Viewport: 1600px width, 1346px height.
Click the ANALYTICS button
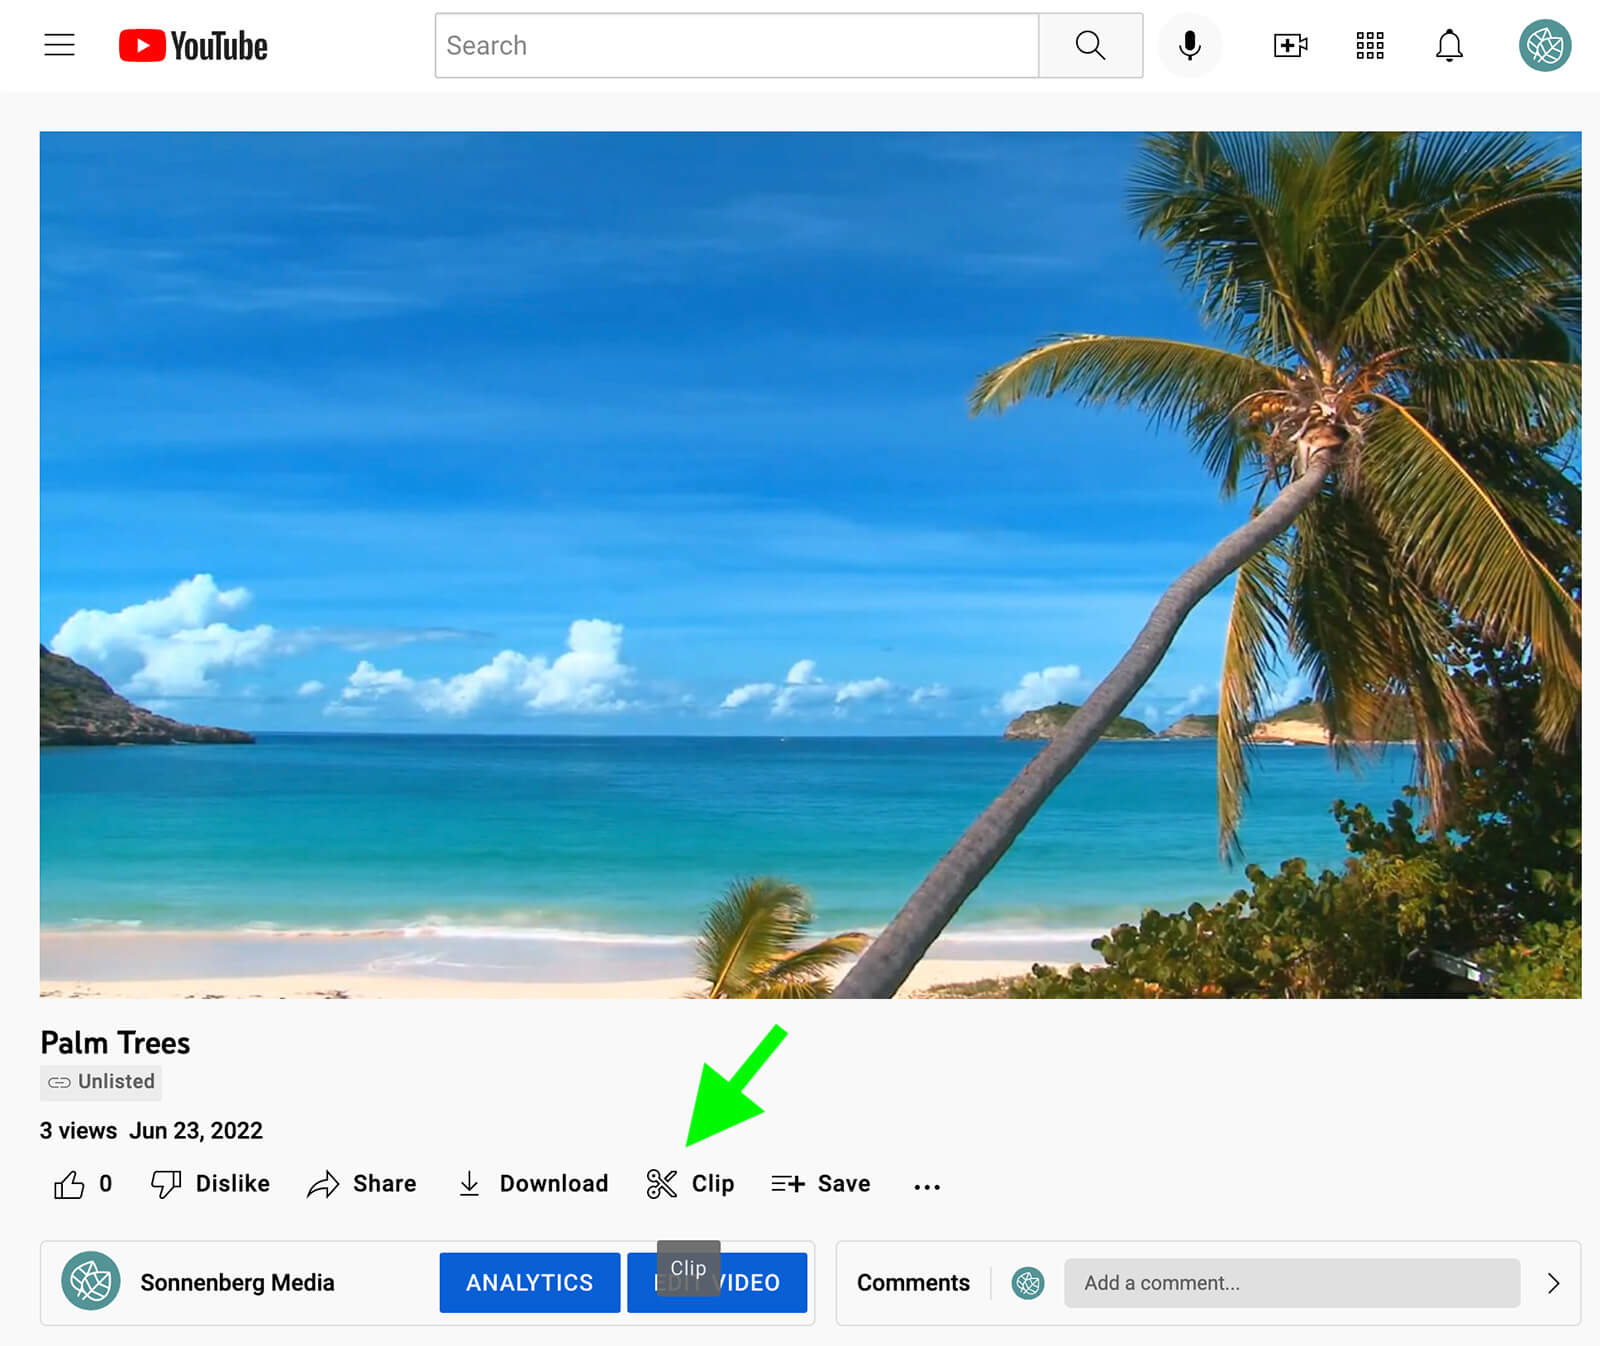pyautogui.click(x=530, y=1282)
